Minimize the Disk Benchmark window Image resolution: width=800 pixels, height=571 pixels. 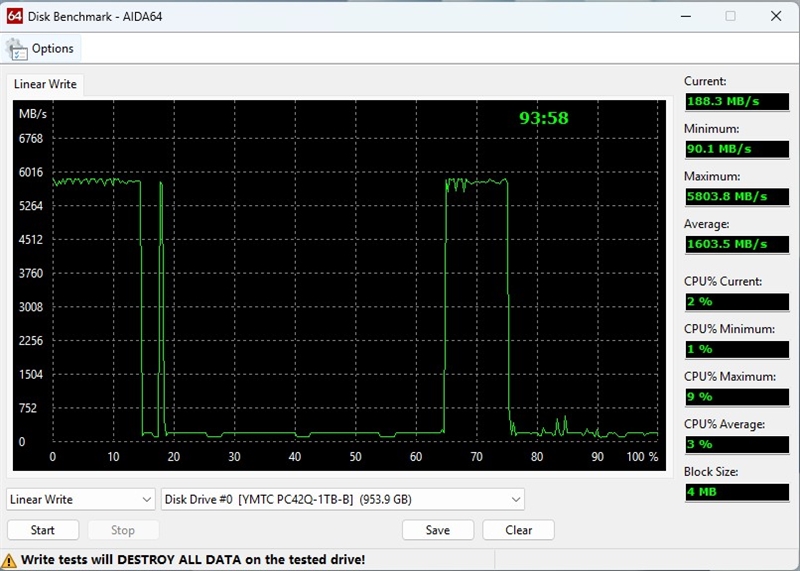686,16
